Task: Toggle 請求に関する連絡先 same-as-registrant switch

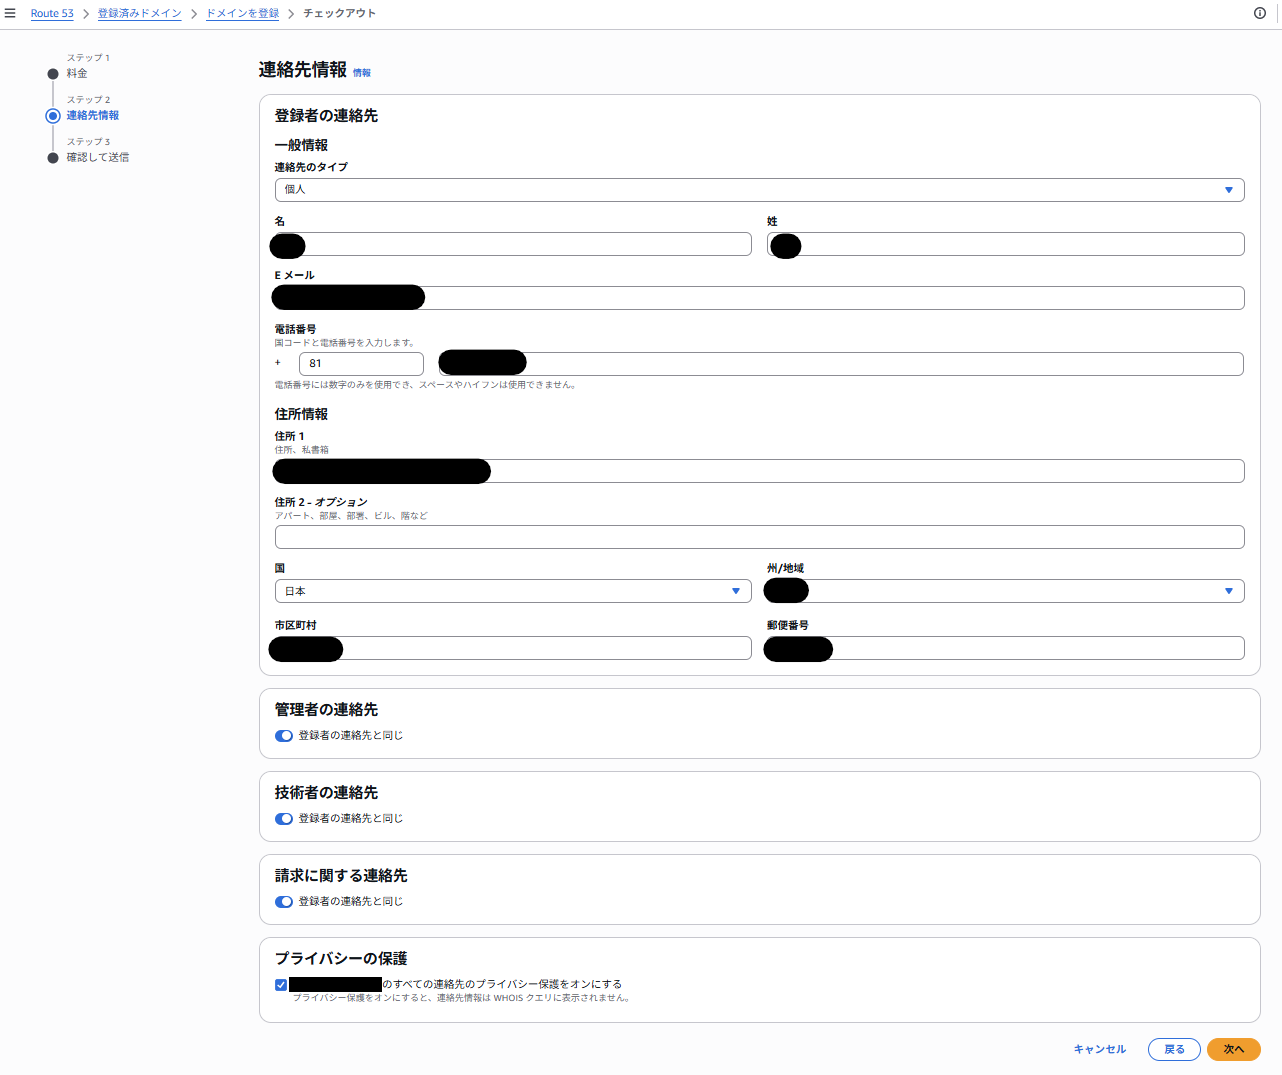Action: coord(284,902)
